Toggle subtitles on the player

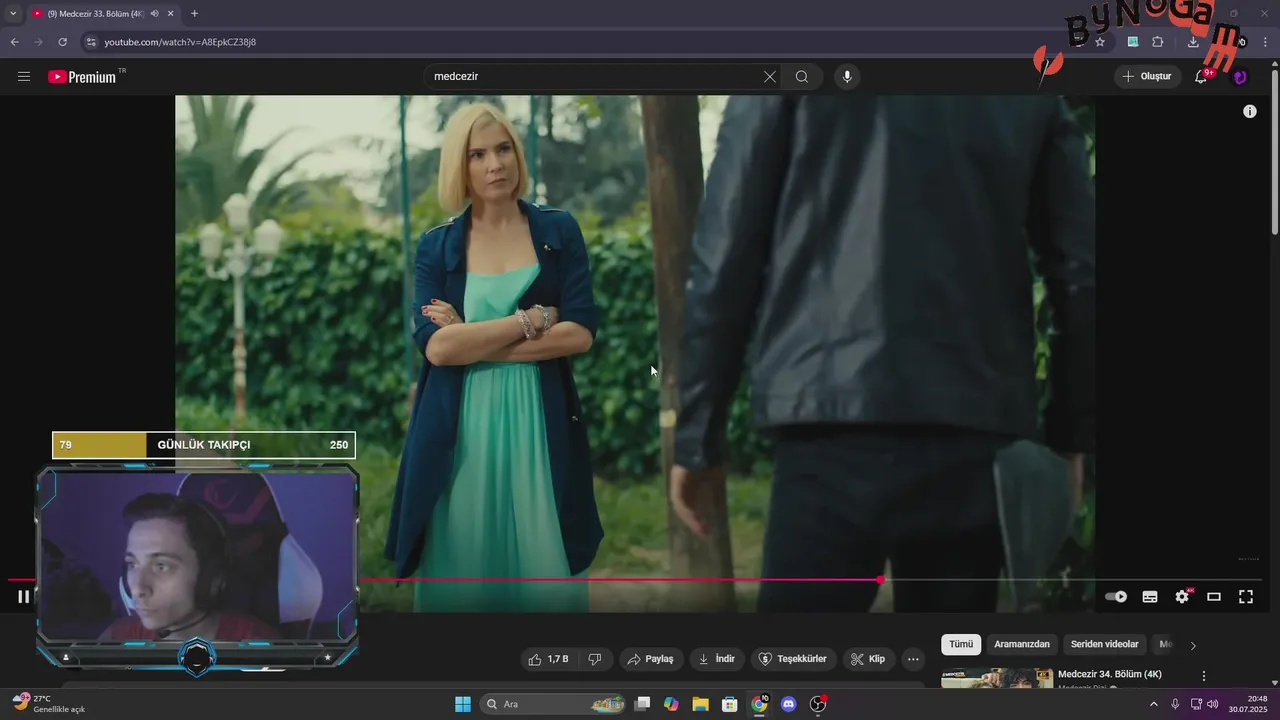pyautogui.click(x=1150, y=597)
